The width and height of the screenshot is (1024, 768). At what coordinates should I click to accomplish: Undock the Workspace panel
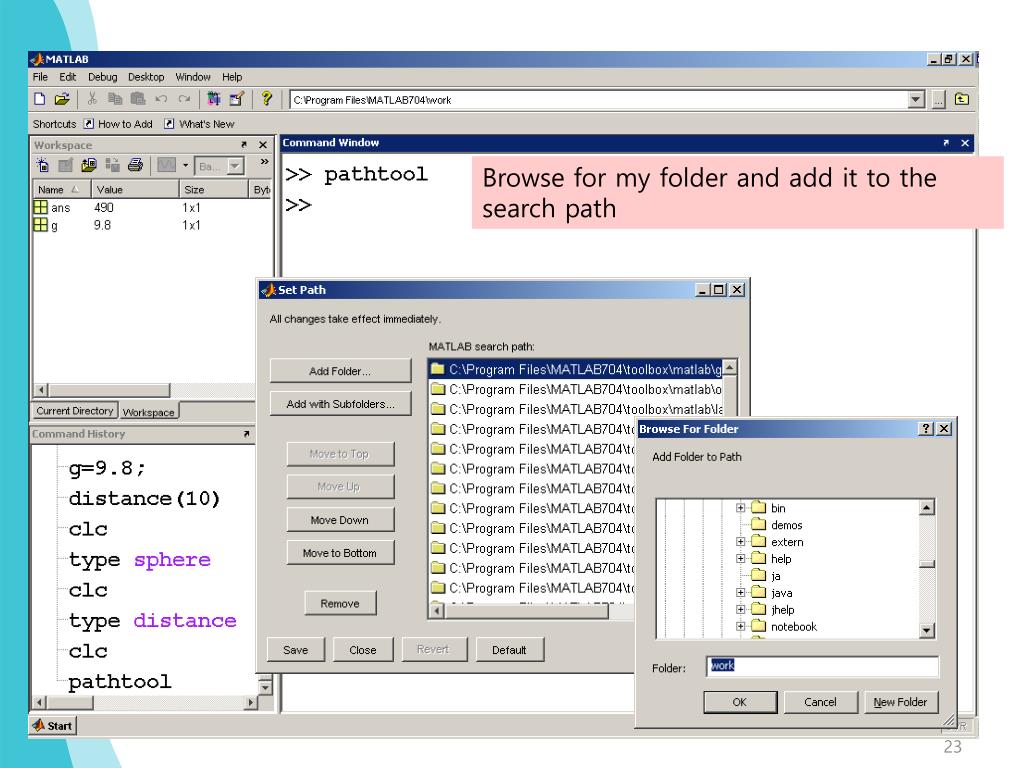[244, 144]
